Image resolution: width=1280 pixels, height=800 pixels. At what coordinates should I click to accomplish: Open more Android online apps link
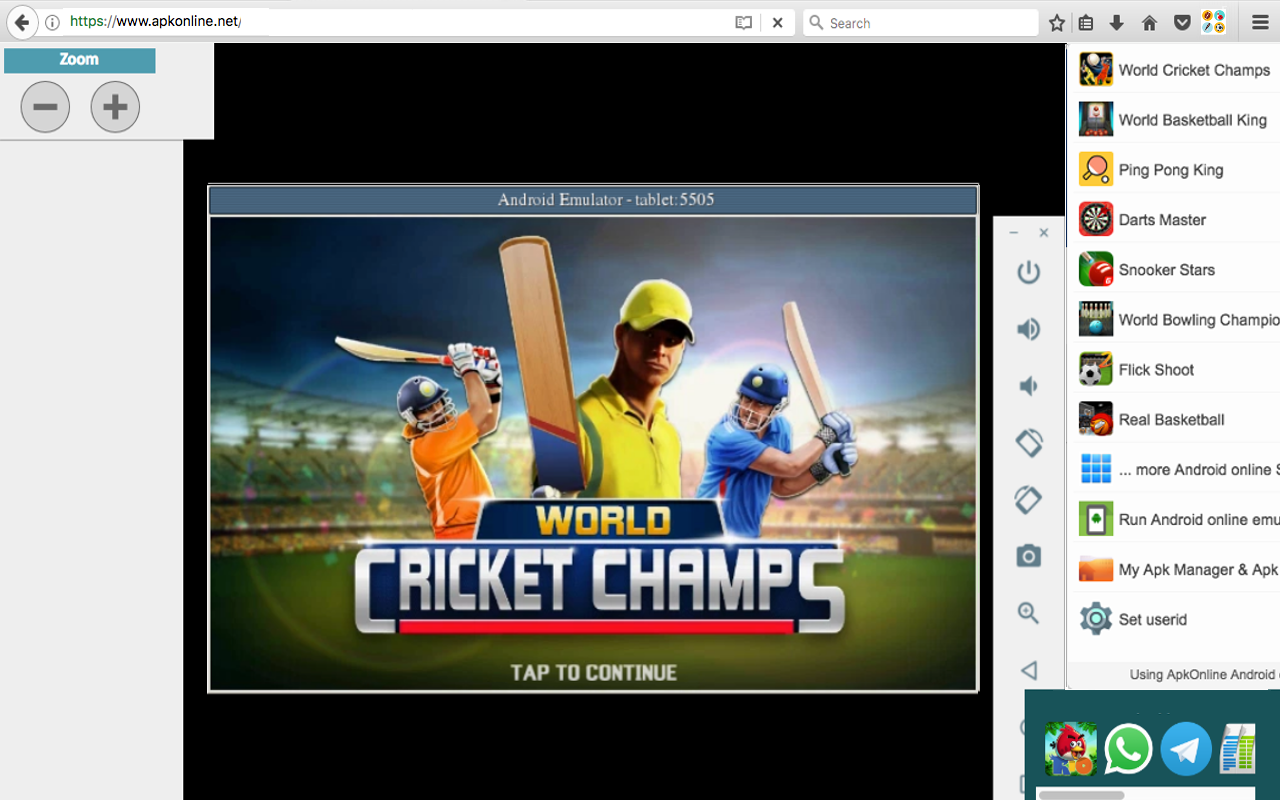[x=1199, y=470]
